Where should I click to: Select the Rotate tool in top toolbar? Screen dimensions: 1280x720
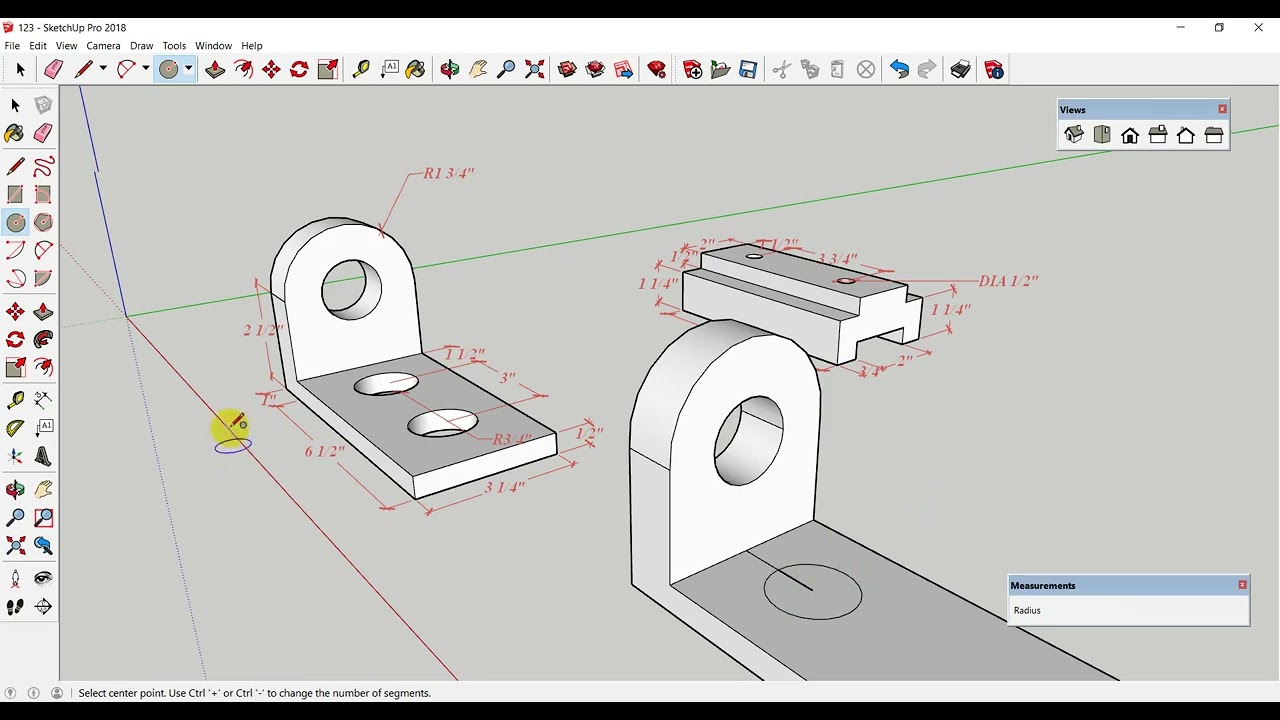[299, 69]
